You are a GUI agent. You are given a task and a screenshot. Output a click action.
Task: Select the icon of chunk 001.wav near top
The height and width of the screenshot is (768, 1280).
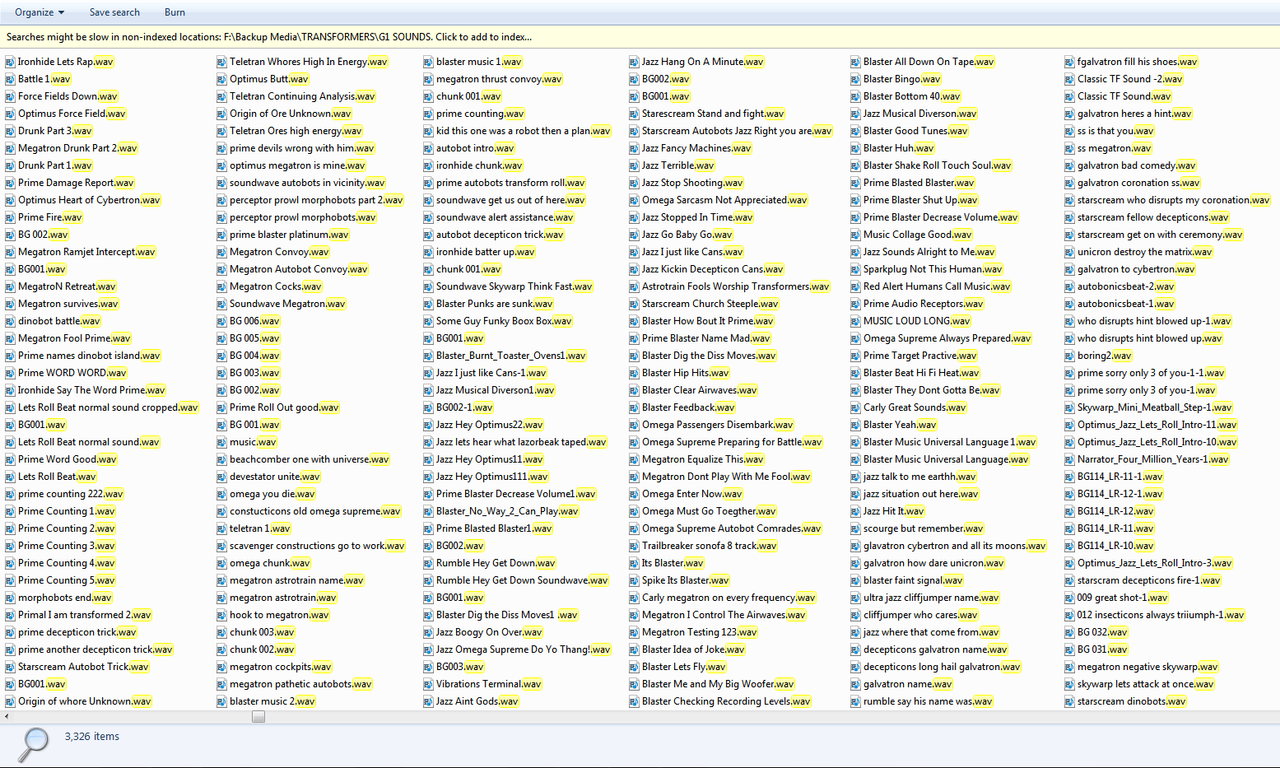click(428, 97)
